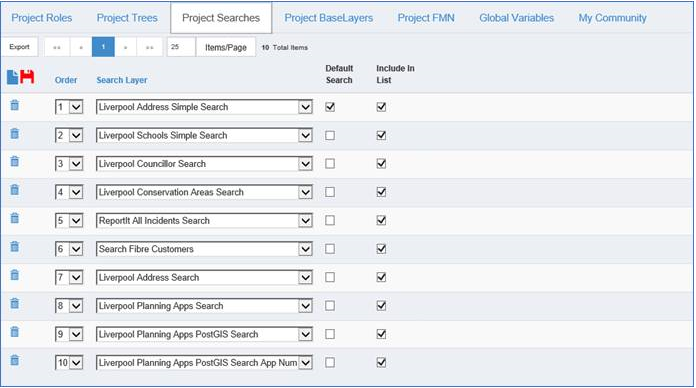The image size is (696, 388).
Task: Open the Liverpool Planning Apps PostGIS Search dropdown
Action: 204,334
